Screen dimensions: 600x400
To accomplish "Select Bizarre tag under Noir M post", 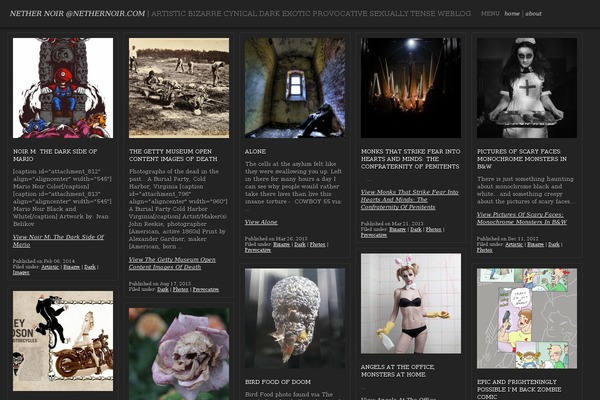I will [72, 267].
